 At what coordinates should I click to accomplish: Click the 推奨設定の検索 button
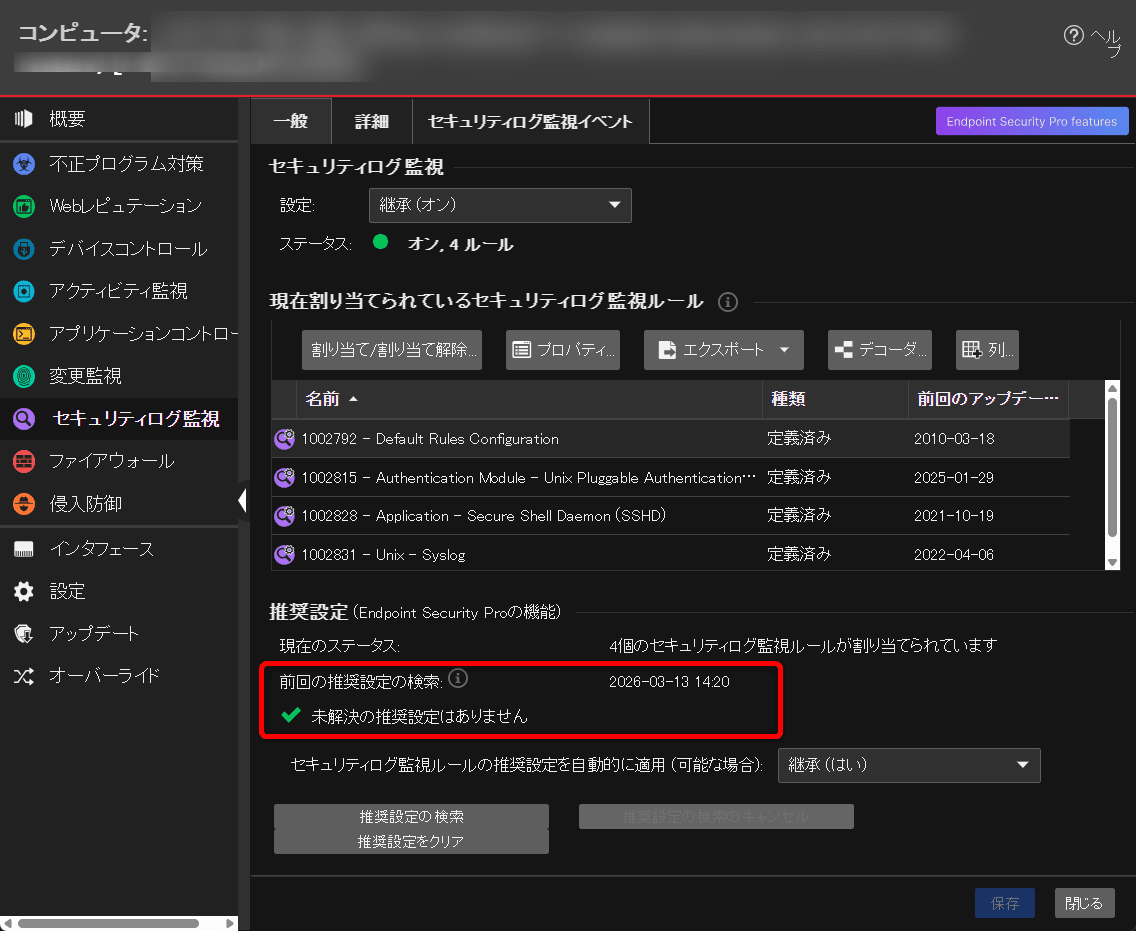[x=411, y=817]
